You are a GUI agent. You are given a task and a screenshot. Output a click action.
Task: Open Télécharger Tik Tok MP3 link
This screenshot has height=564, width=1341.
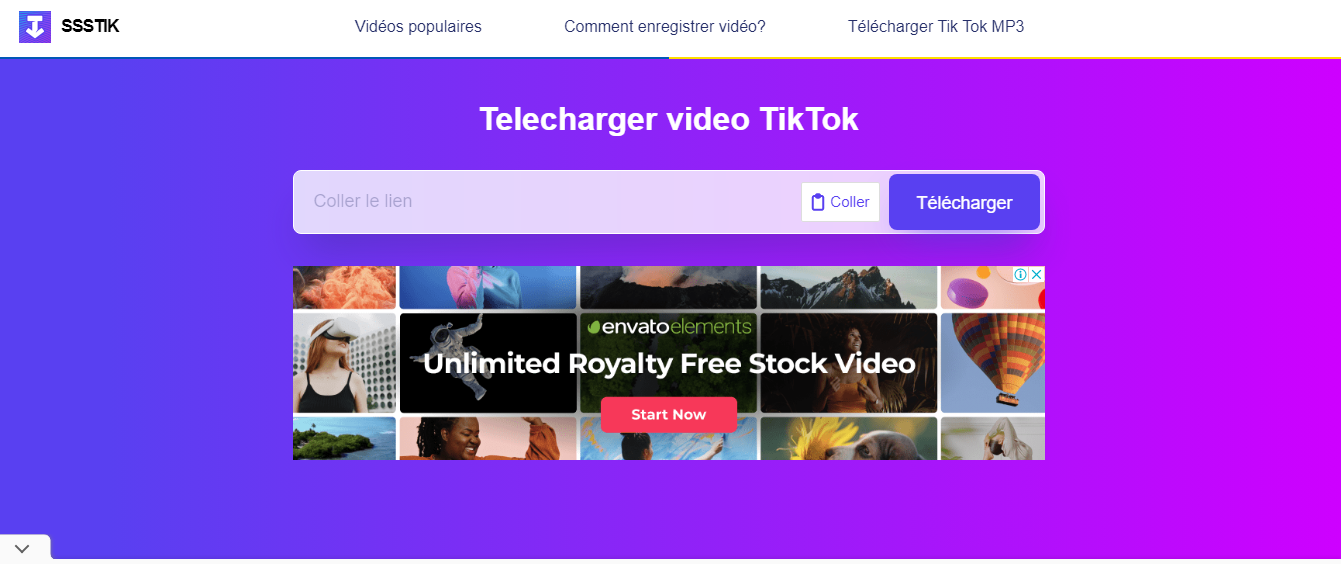[936, 27]
